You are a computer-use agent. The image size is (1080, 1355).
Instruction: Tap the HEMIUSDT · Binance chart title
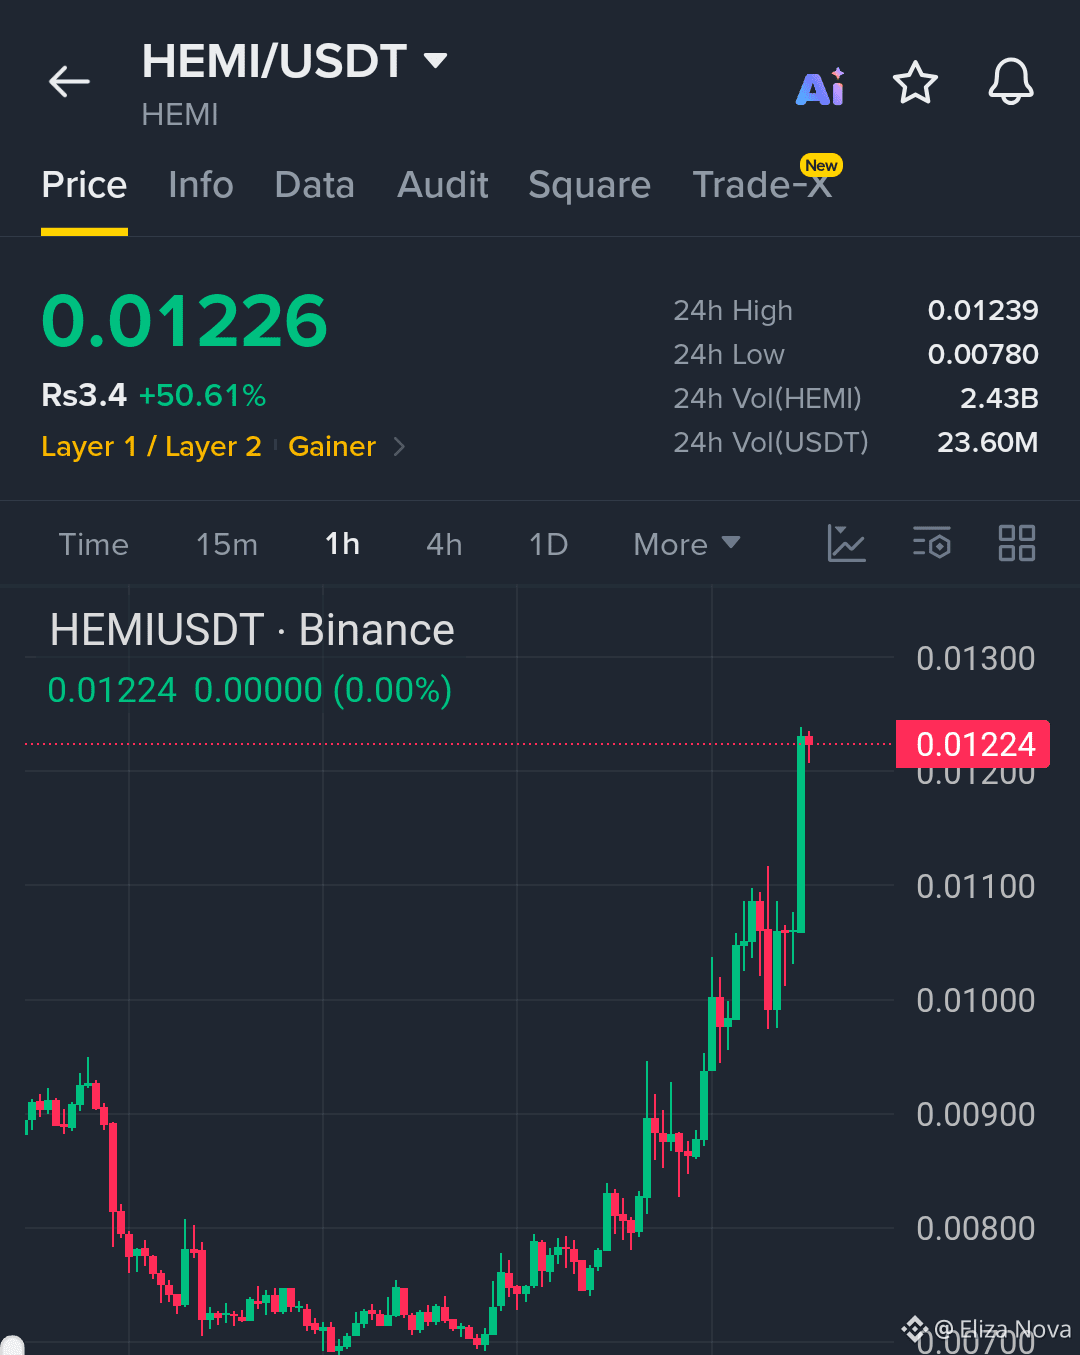252,630
